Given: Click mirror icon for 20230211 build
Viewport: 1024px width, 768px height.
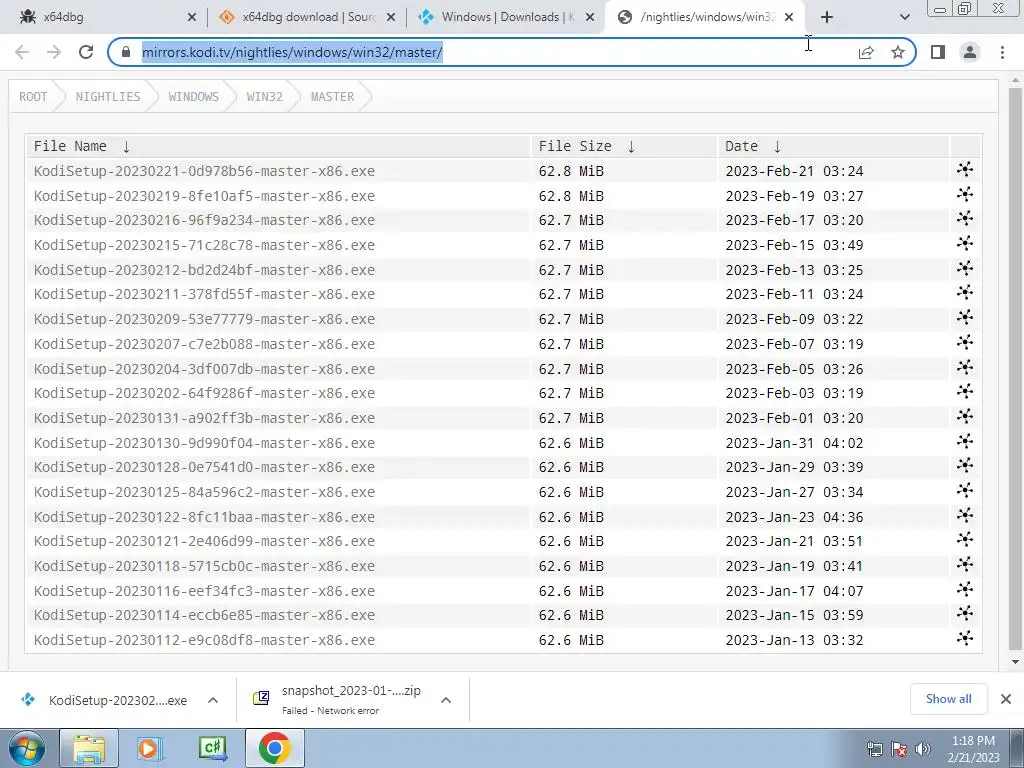Looking at the screenshot, I should [965, 293].
